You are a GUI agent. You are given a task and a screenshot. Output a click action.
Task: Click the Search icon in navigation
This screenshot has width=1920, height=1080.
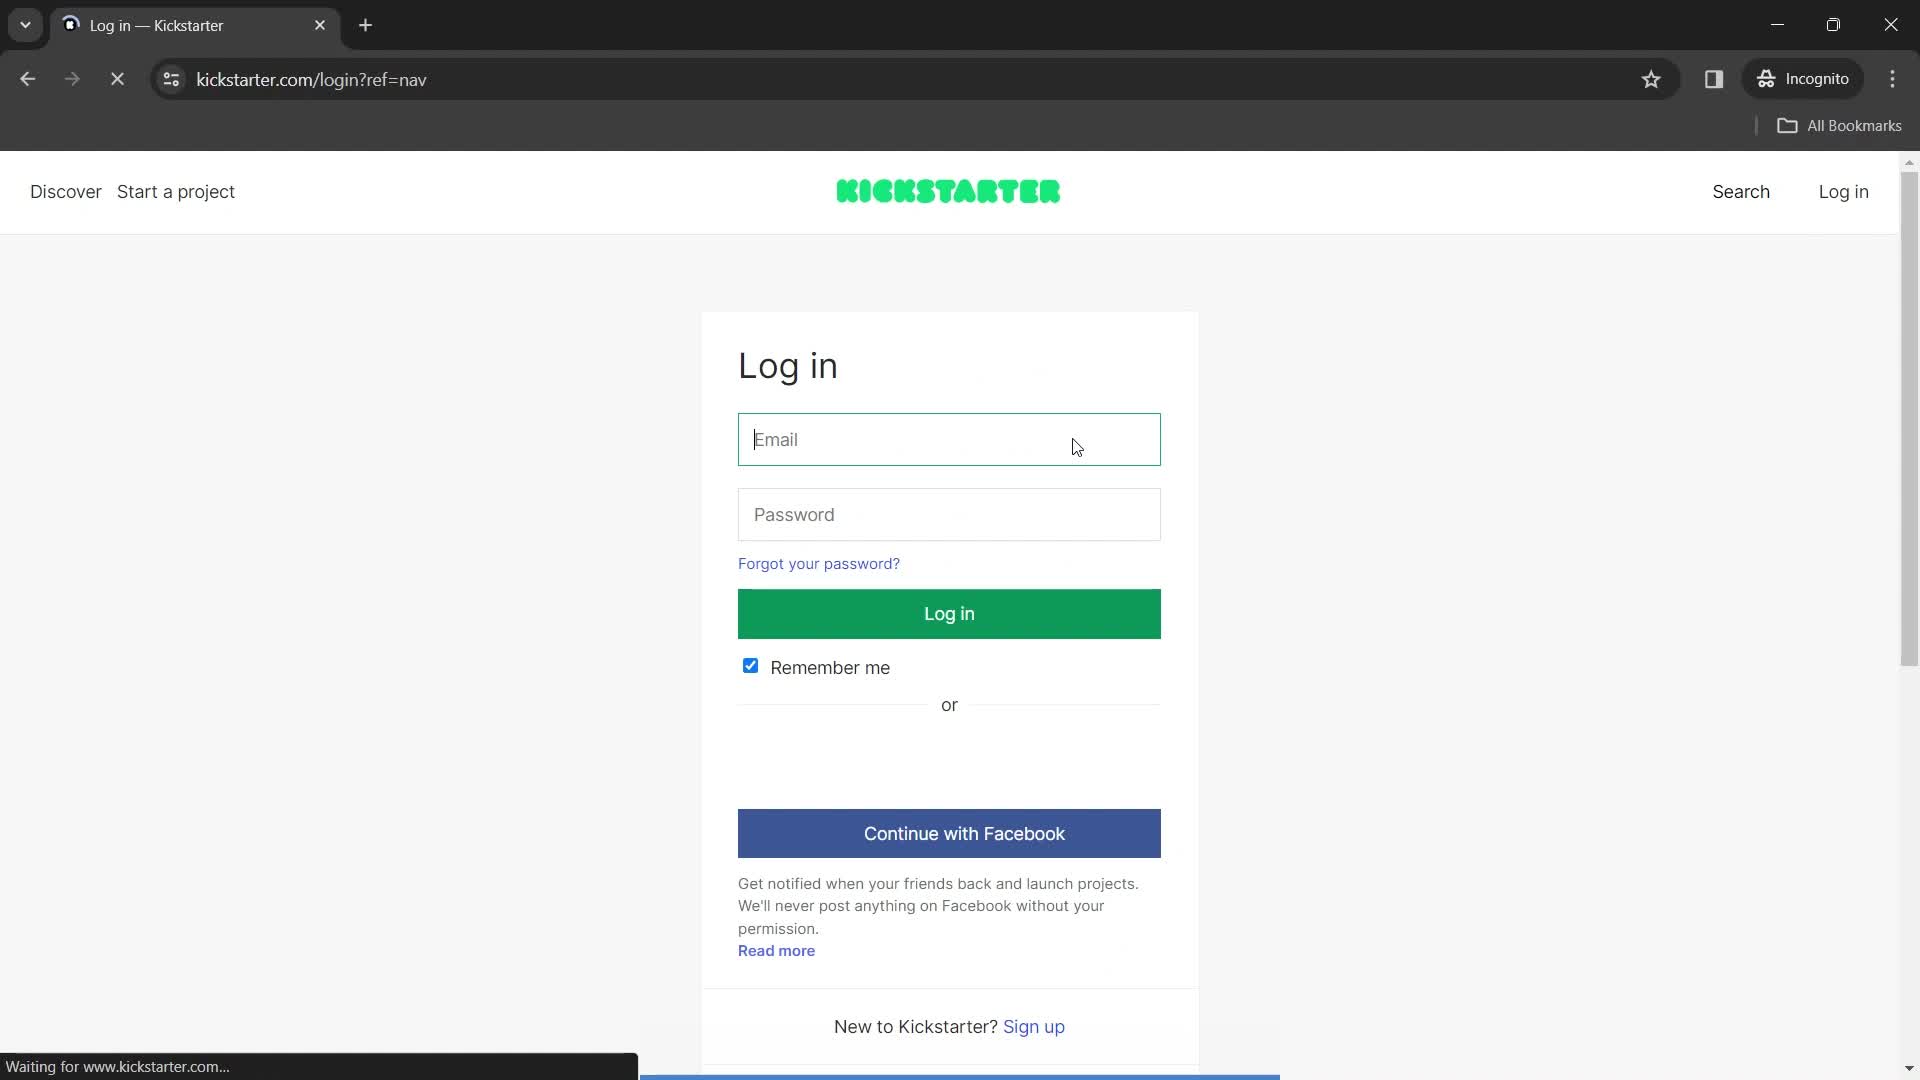point(1741,191)
